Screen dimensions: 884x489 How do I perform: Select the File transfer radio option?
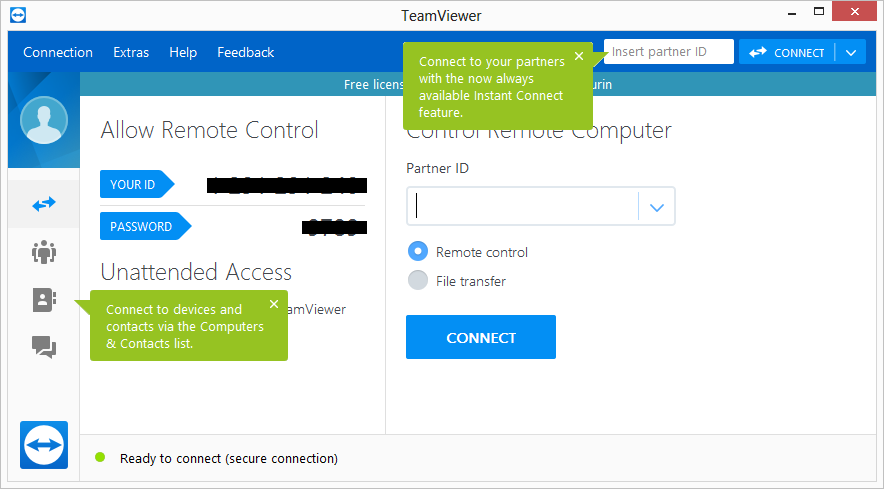click(x=418, y=281)
